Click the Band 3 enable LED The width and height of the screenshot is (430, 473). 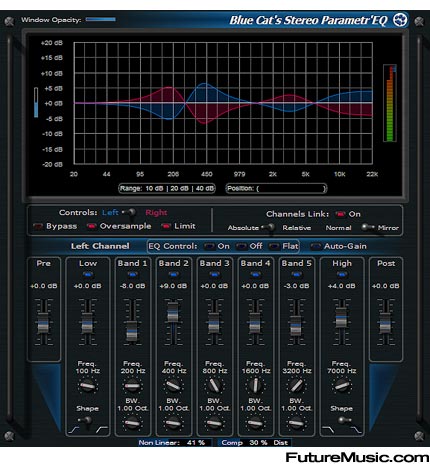214,274
